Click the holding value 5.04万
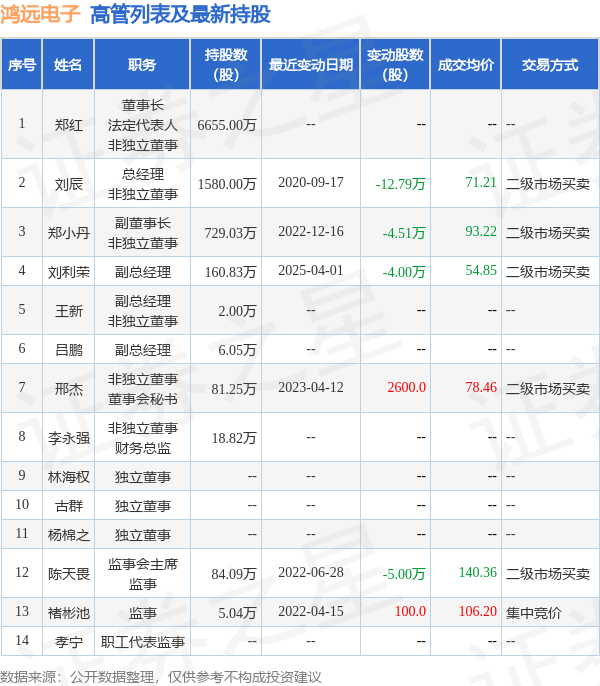 pos(237,613)
